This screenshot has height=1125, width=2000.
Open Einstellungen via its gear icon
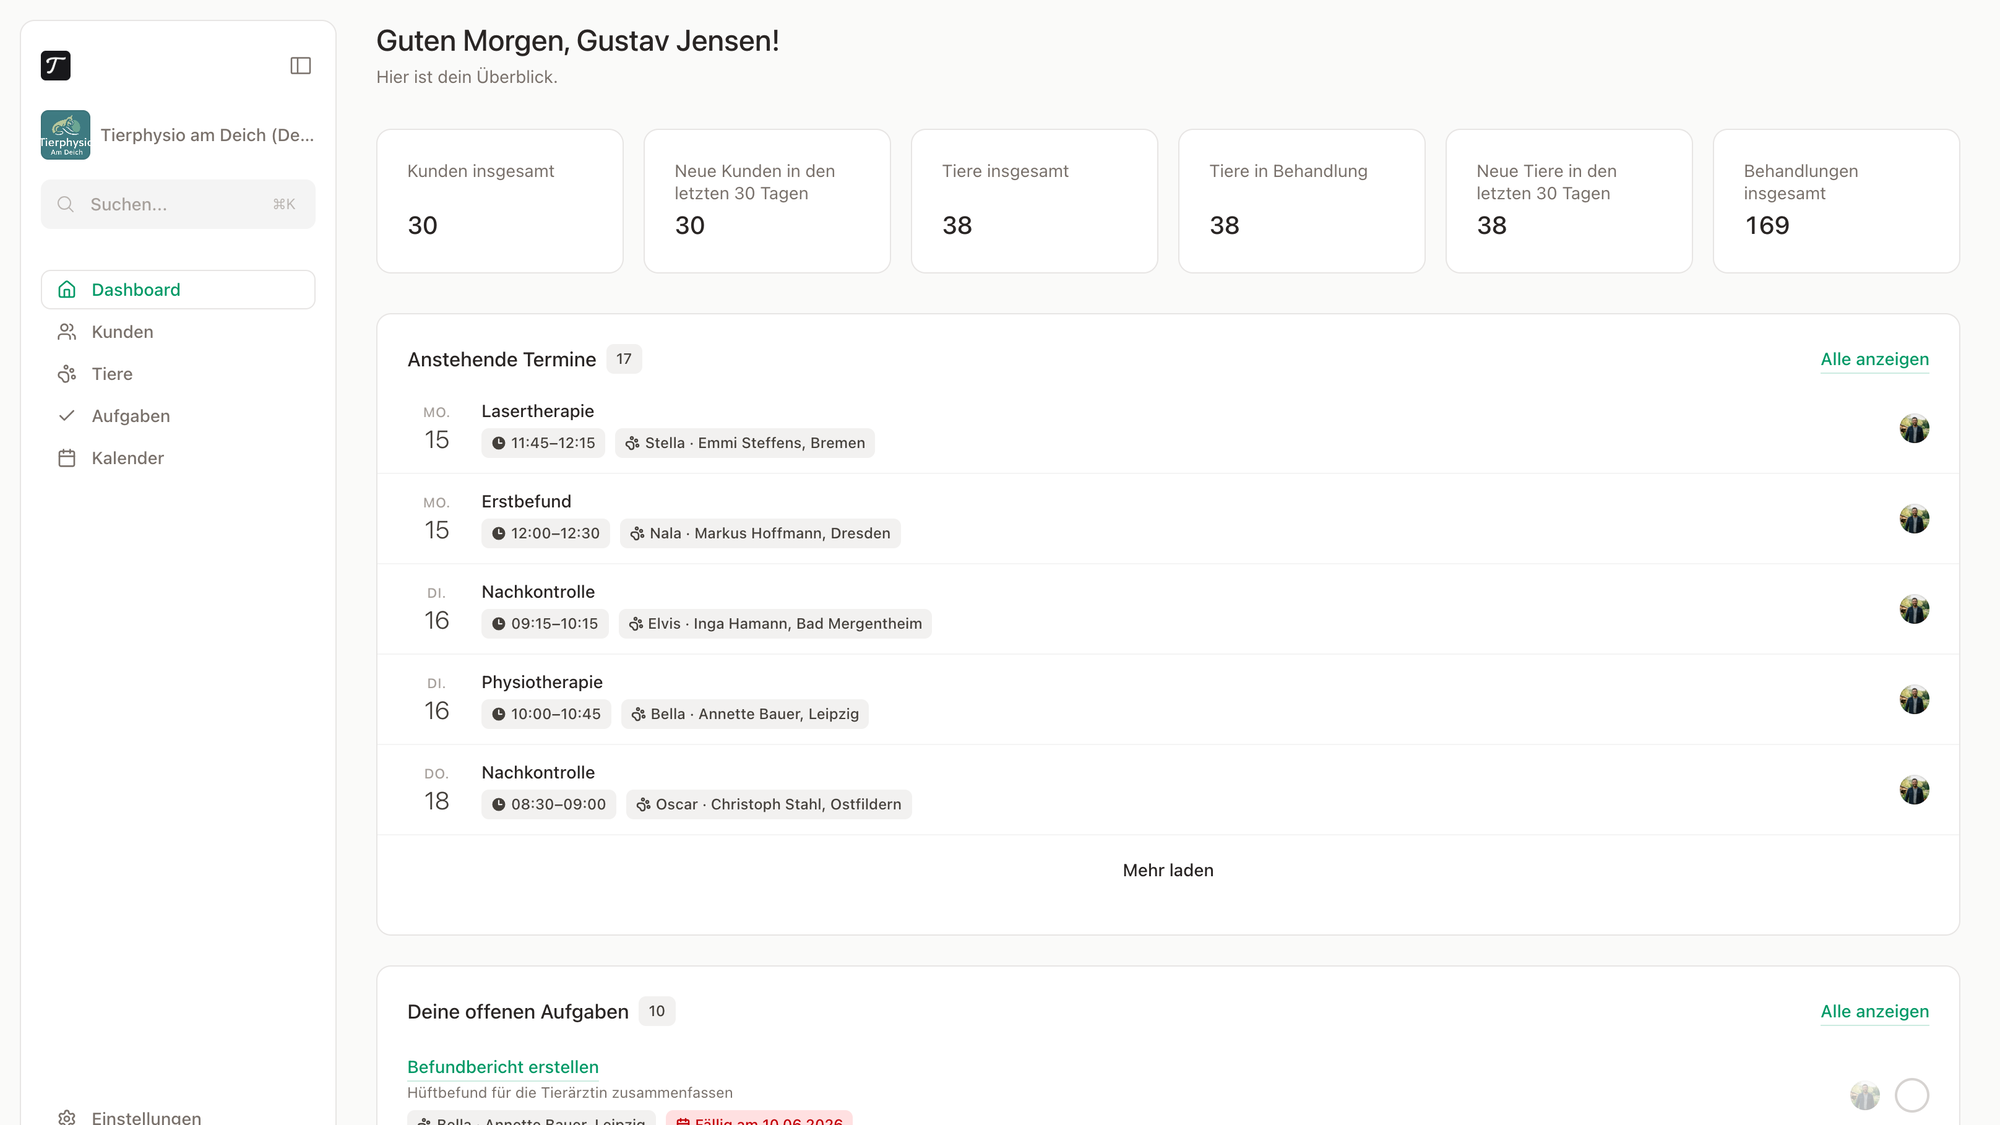click(x=67, y=1117)
